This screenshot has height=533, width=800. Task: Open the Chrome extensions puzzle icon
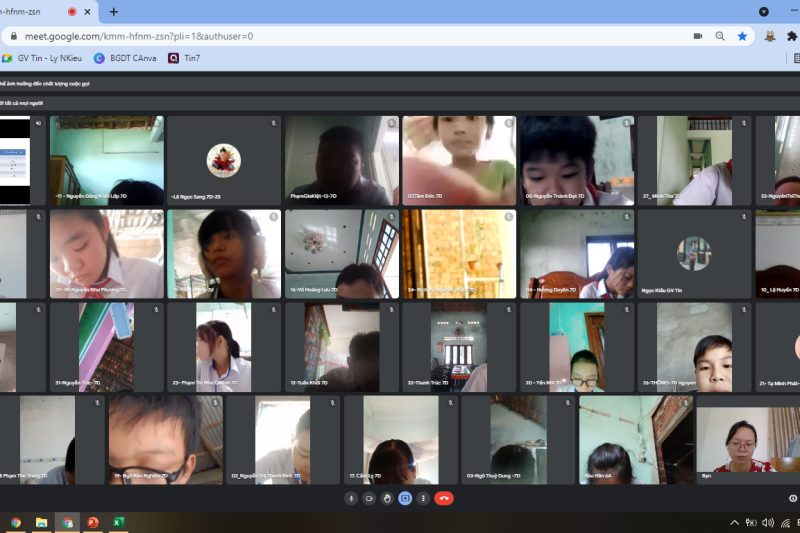(792, 36)
